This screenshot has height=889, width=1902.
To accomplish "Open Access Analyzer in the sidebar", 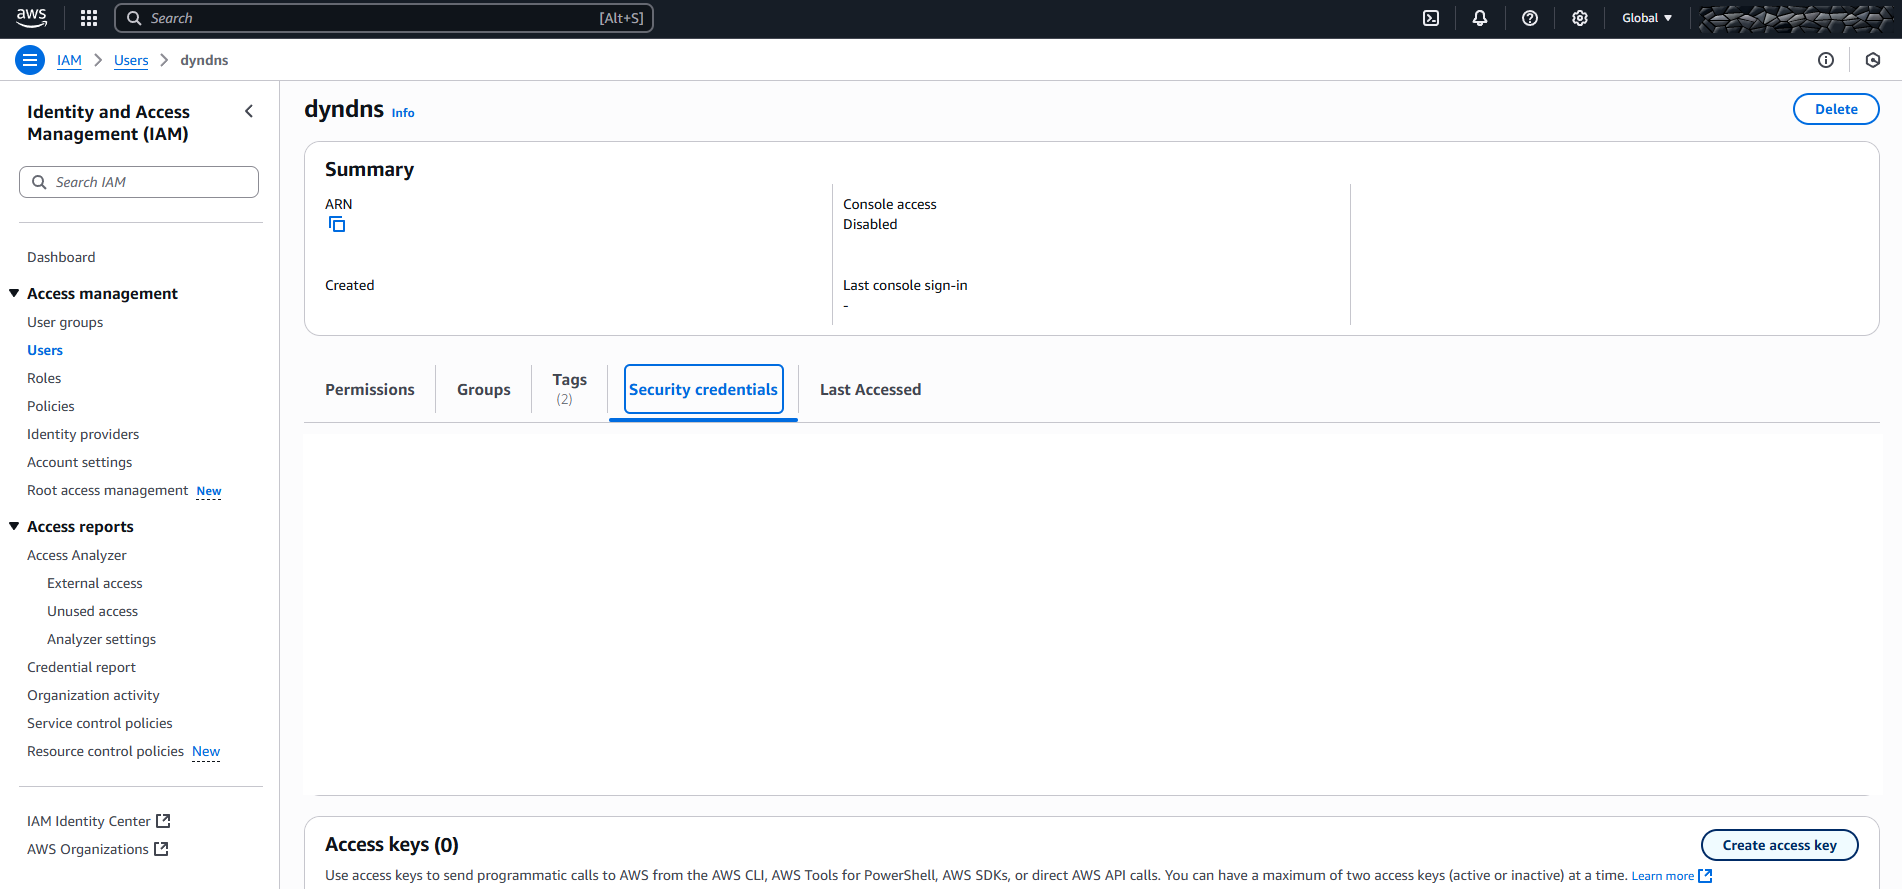I will tap(77, 555).
